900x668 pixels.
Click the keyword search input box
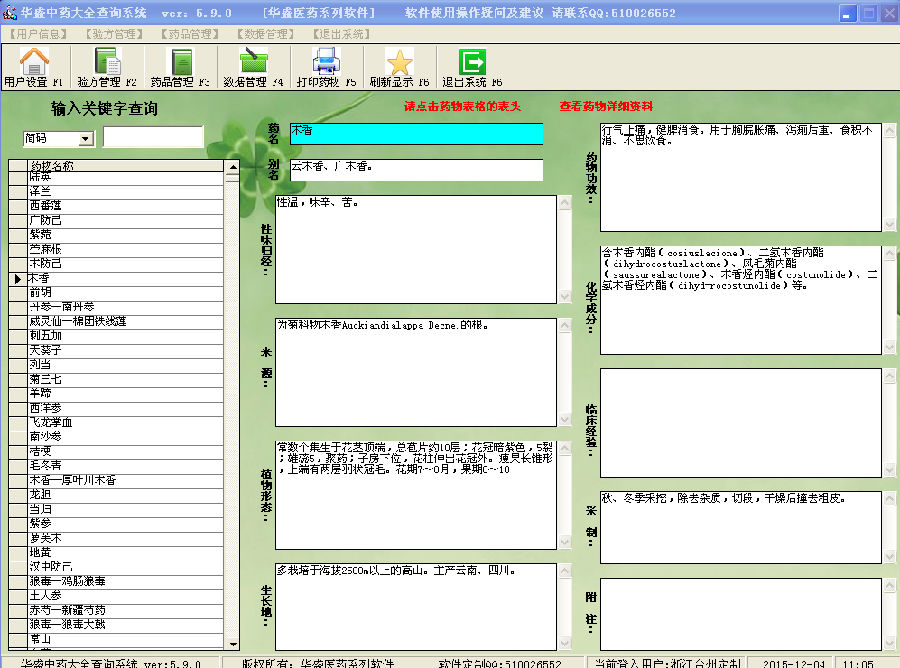click(153, 137)
